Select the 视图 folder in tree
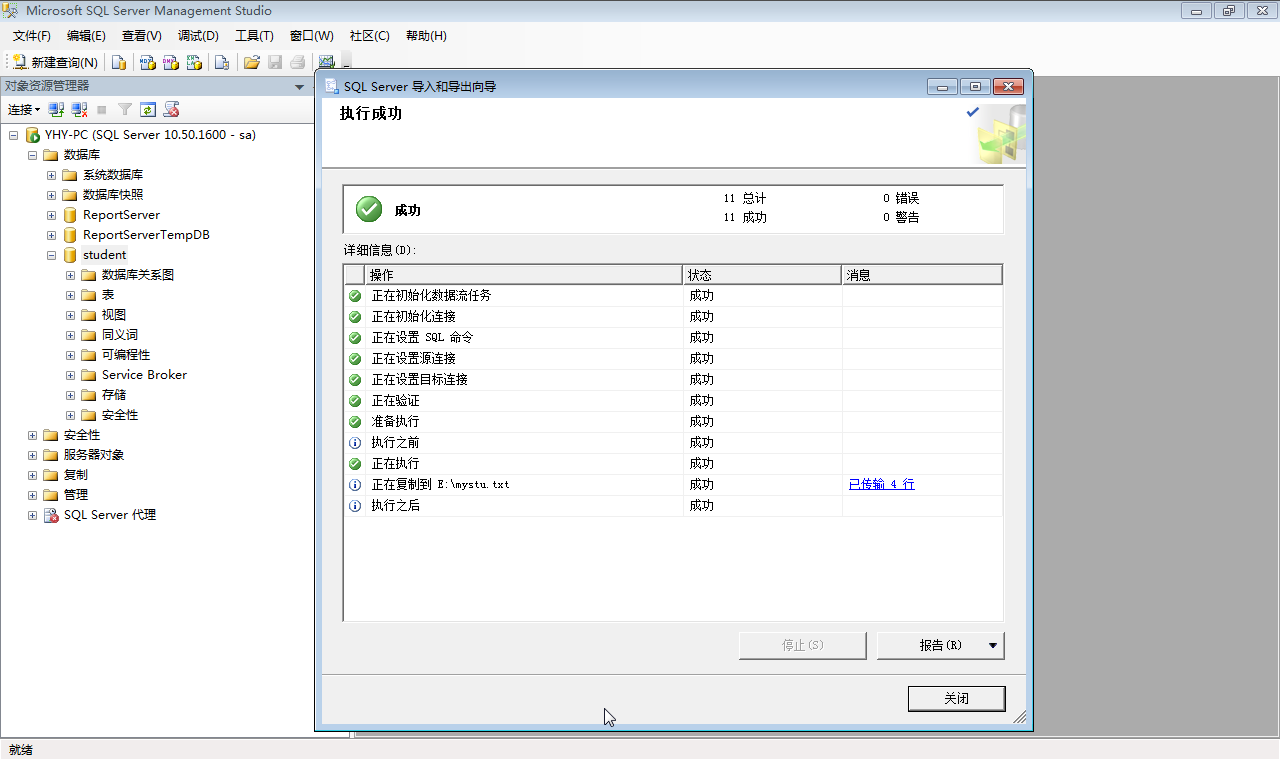 point(114,315)
